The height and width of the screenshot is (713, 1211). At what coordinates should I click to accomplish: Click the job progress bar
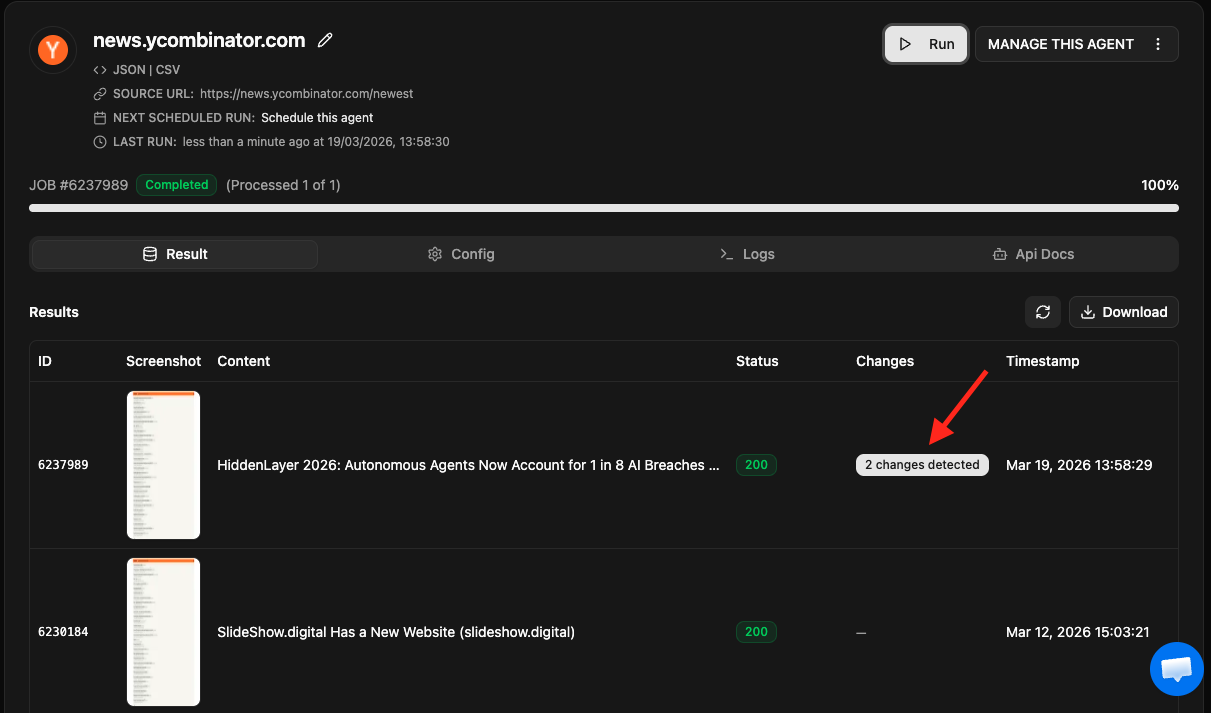(x=603, y=208)
